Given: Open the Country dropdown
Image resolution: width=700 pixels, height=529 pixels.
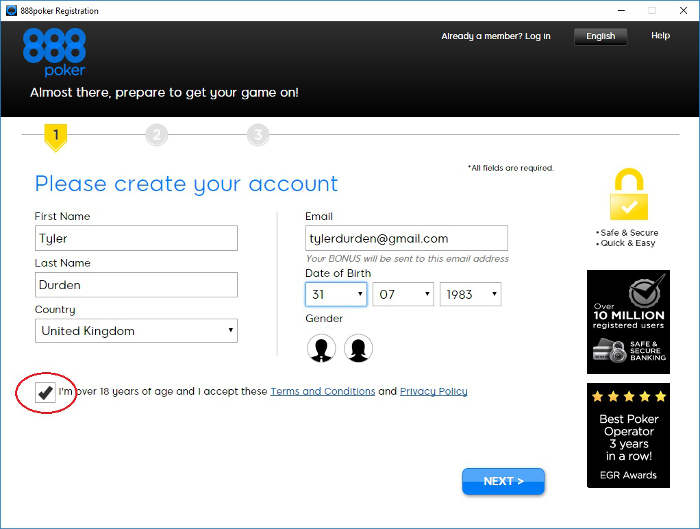Looking at the screenshot, I should click(136, 331).
